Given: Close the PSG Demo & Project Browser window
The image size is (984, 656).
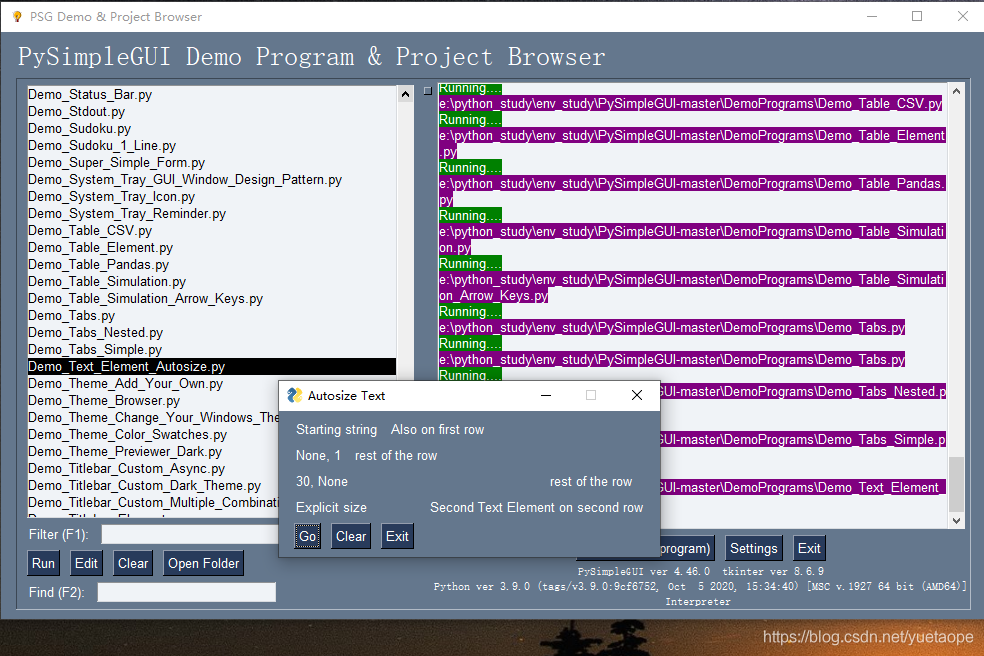Looking at the screenshot, I should [963, 16].
